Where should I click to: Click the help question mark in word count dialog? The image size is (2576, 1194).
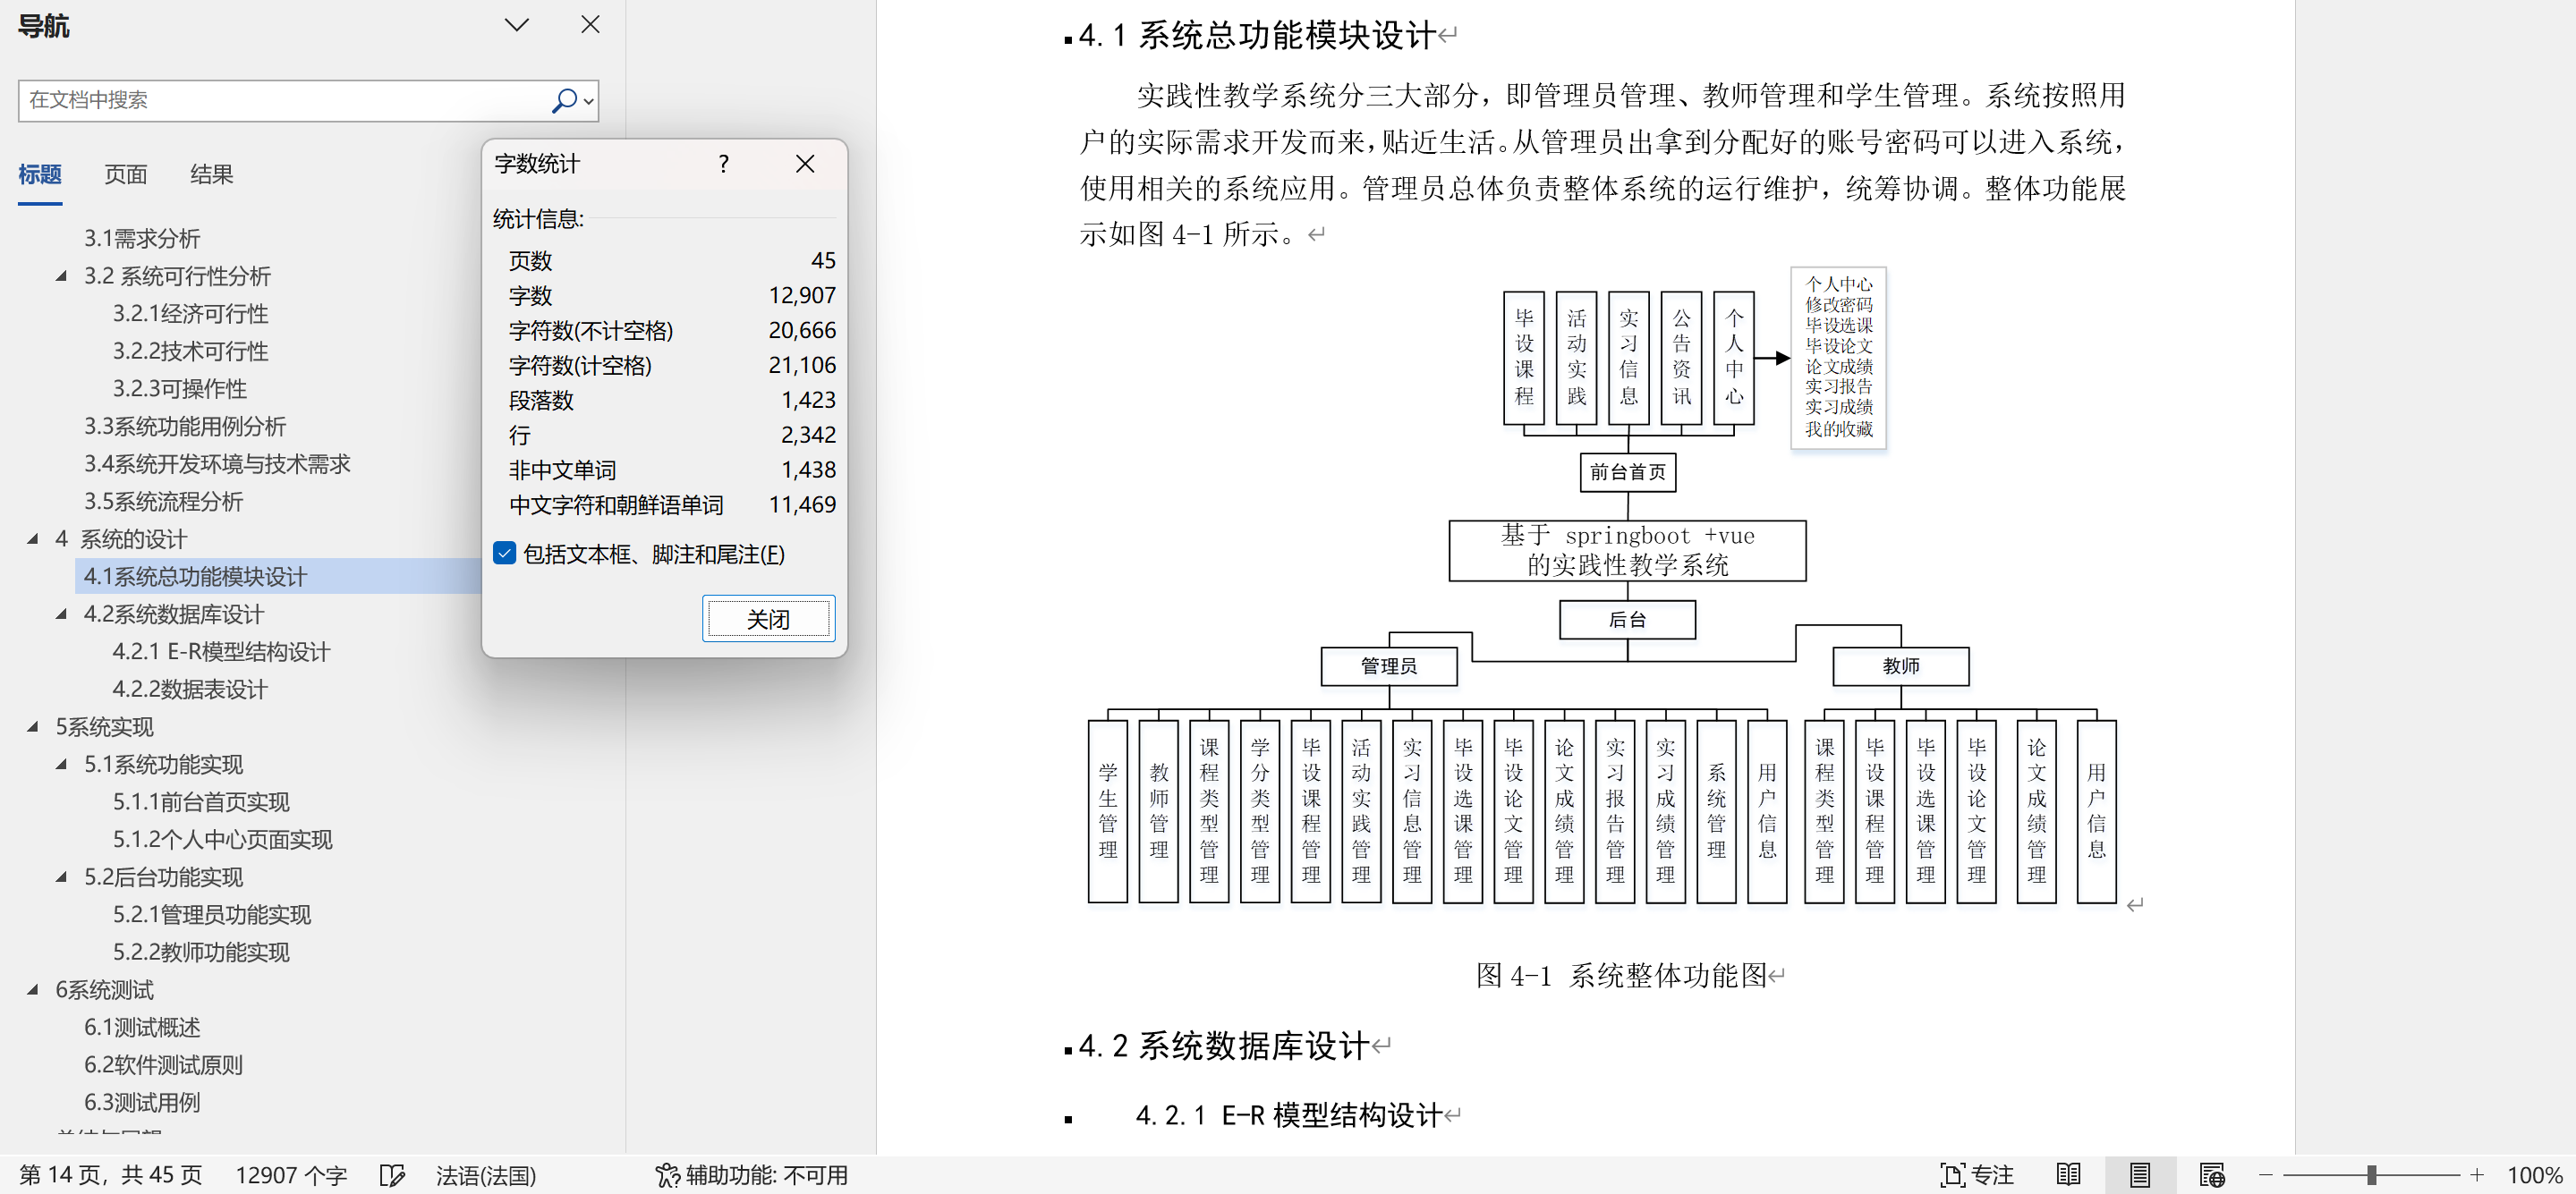(x=723, y=164)
